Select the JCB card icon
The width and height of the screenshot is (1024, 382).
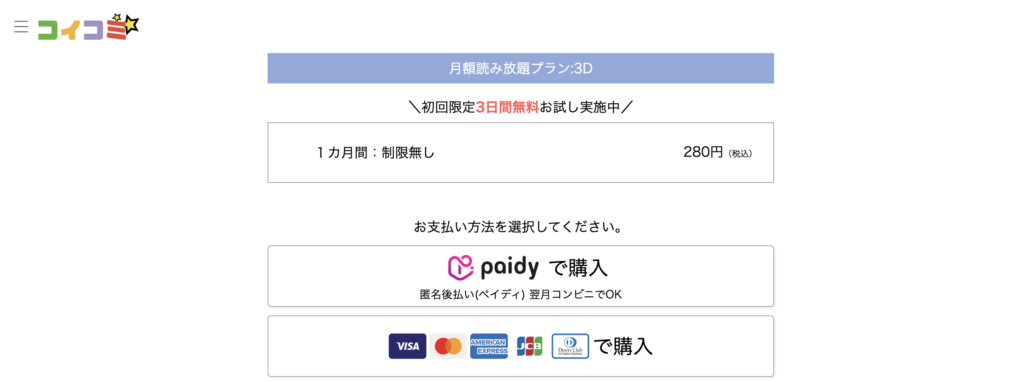[530, 347]
